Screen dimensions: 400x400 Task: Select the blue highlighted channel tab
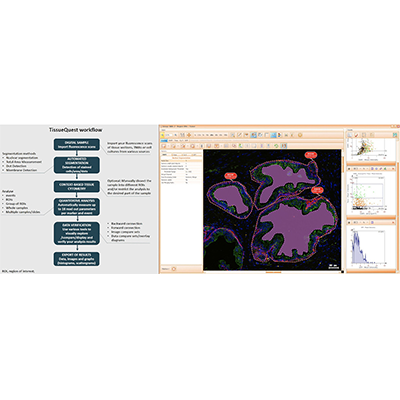[164, 140]
